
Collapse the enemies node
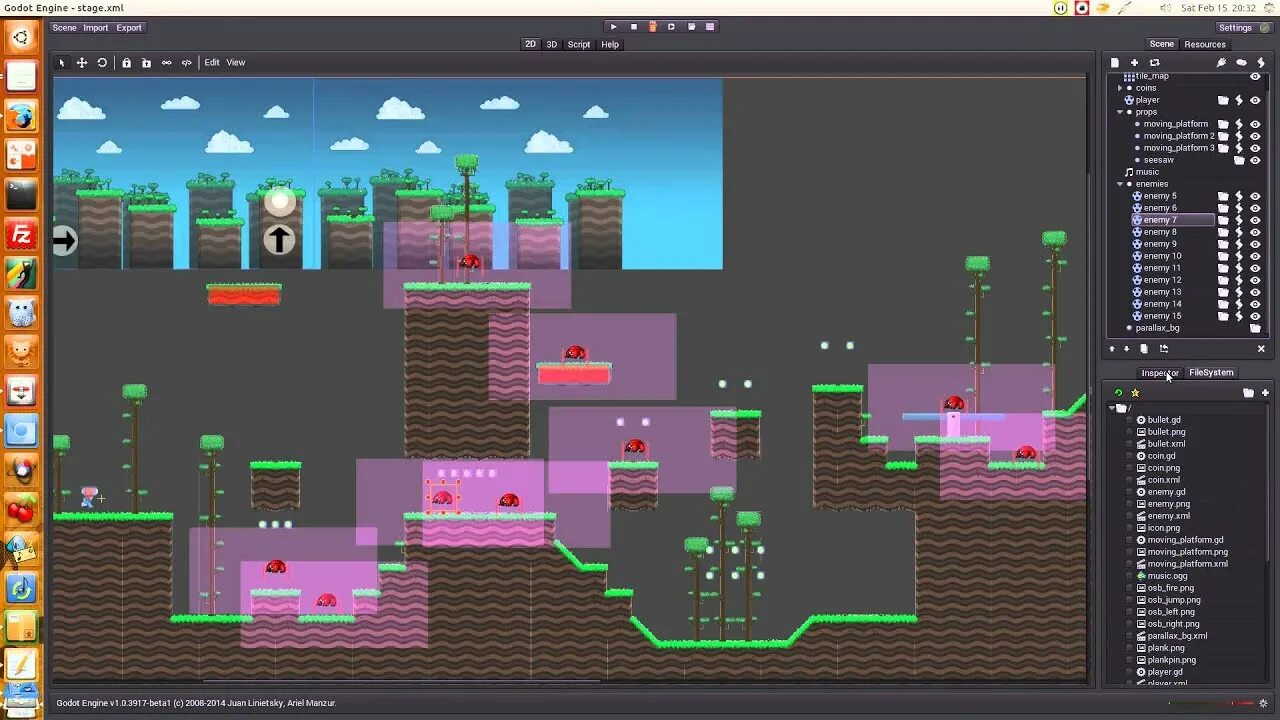click(1119, 184)
